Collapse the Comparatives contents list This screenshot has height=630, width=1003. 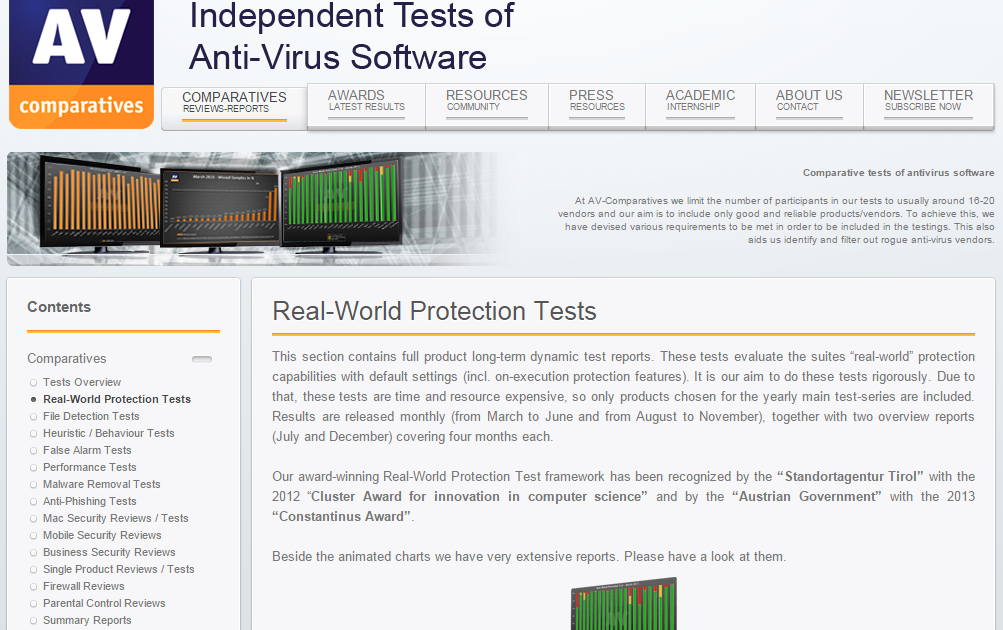(x=201, y=358)
